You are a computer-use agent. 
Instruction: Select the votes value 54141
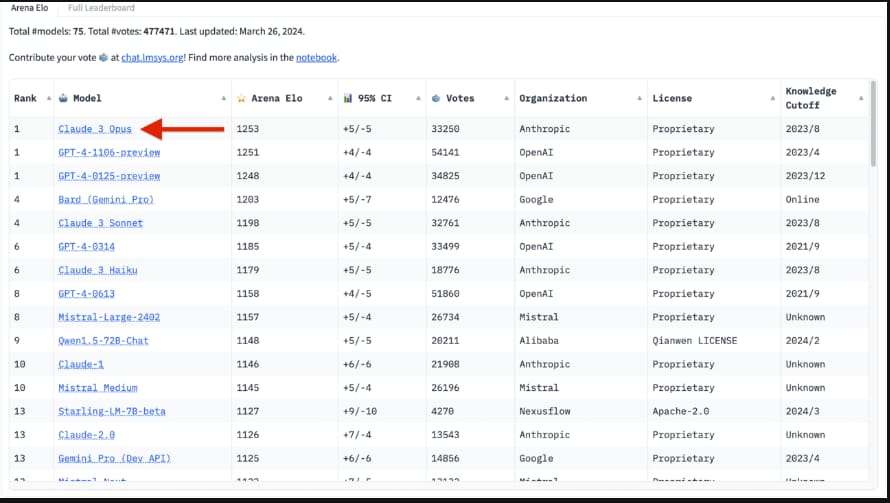(445, 152)
